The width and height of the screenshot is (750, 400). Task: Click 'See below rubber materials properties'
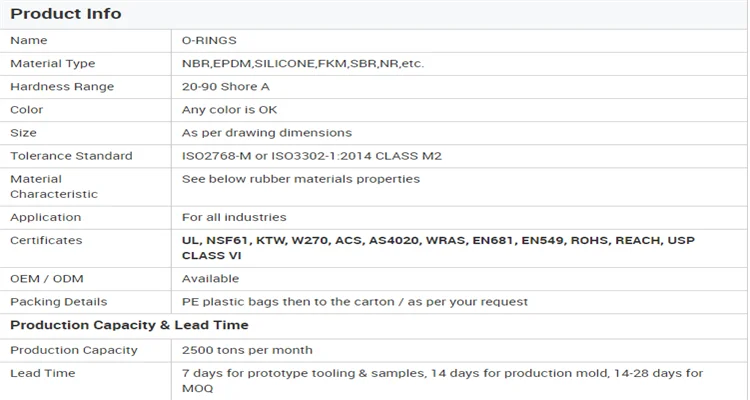(x=300, y=179)
